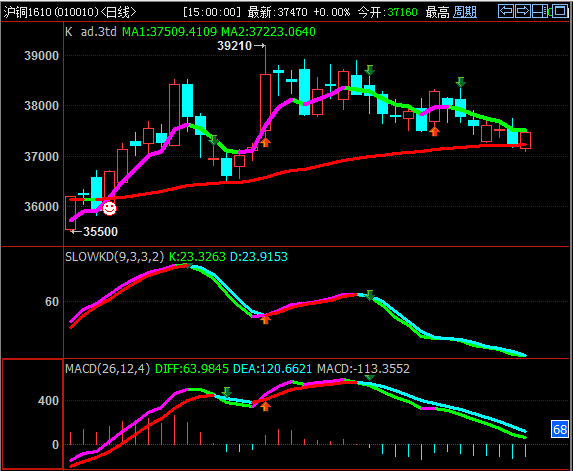Click the right arrow navigation icon
573x471 pixels.
coord(523,11)
